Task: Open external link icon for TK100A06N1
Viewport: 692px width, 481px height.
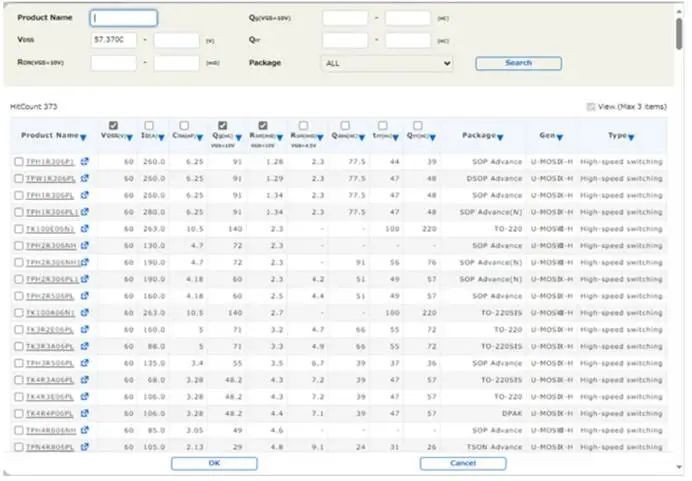Action: (x=85, y=312)
